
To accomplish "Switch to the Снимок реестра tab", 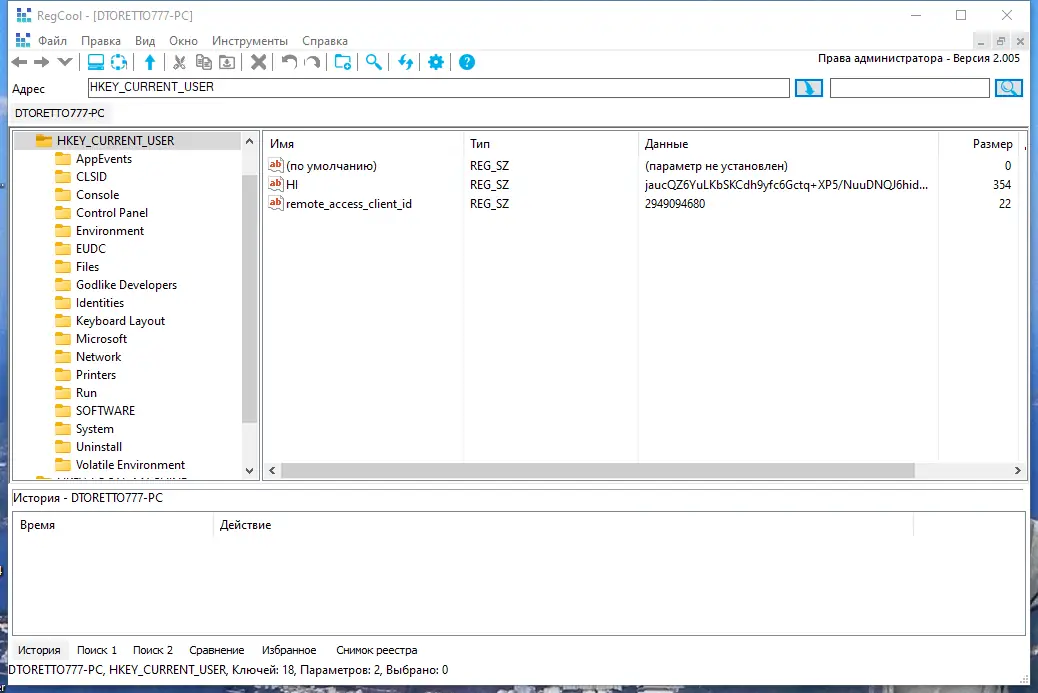I will 377,650.
